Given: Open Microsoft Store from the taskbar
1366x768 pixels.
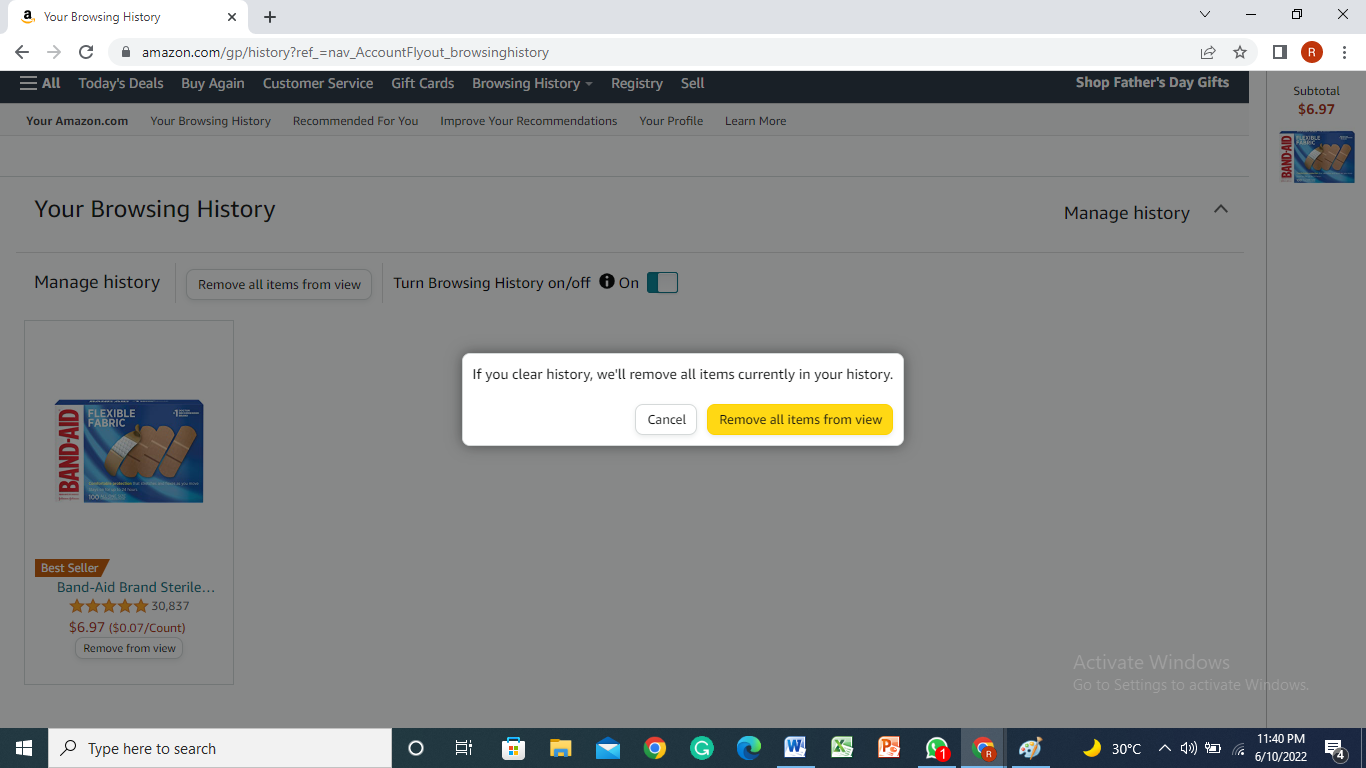Looking at the screenshot, I should 513,748.
